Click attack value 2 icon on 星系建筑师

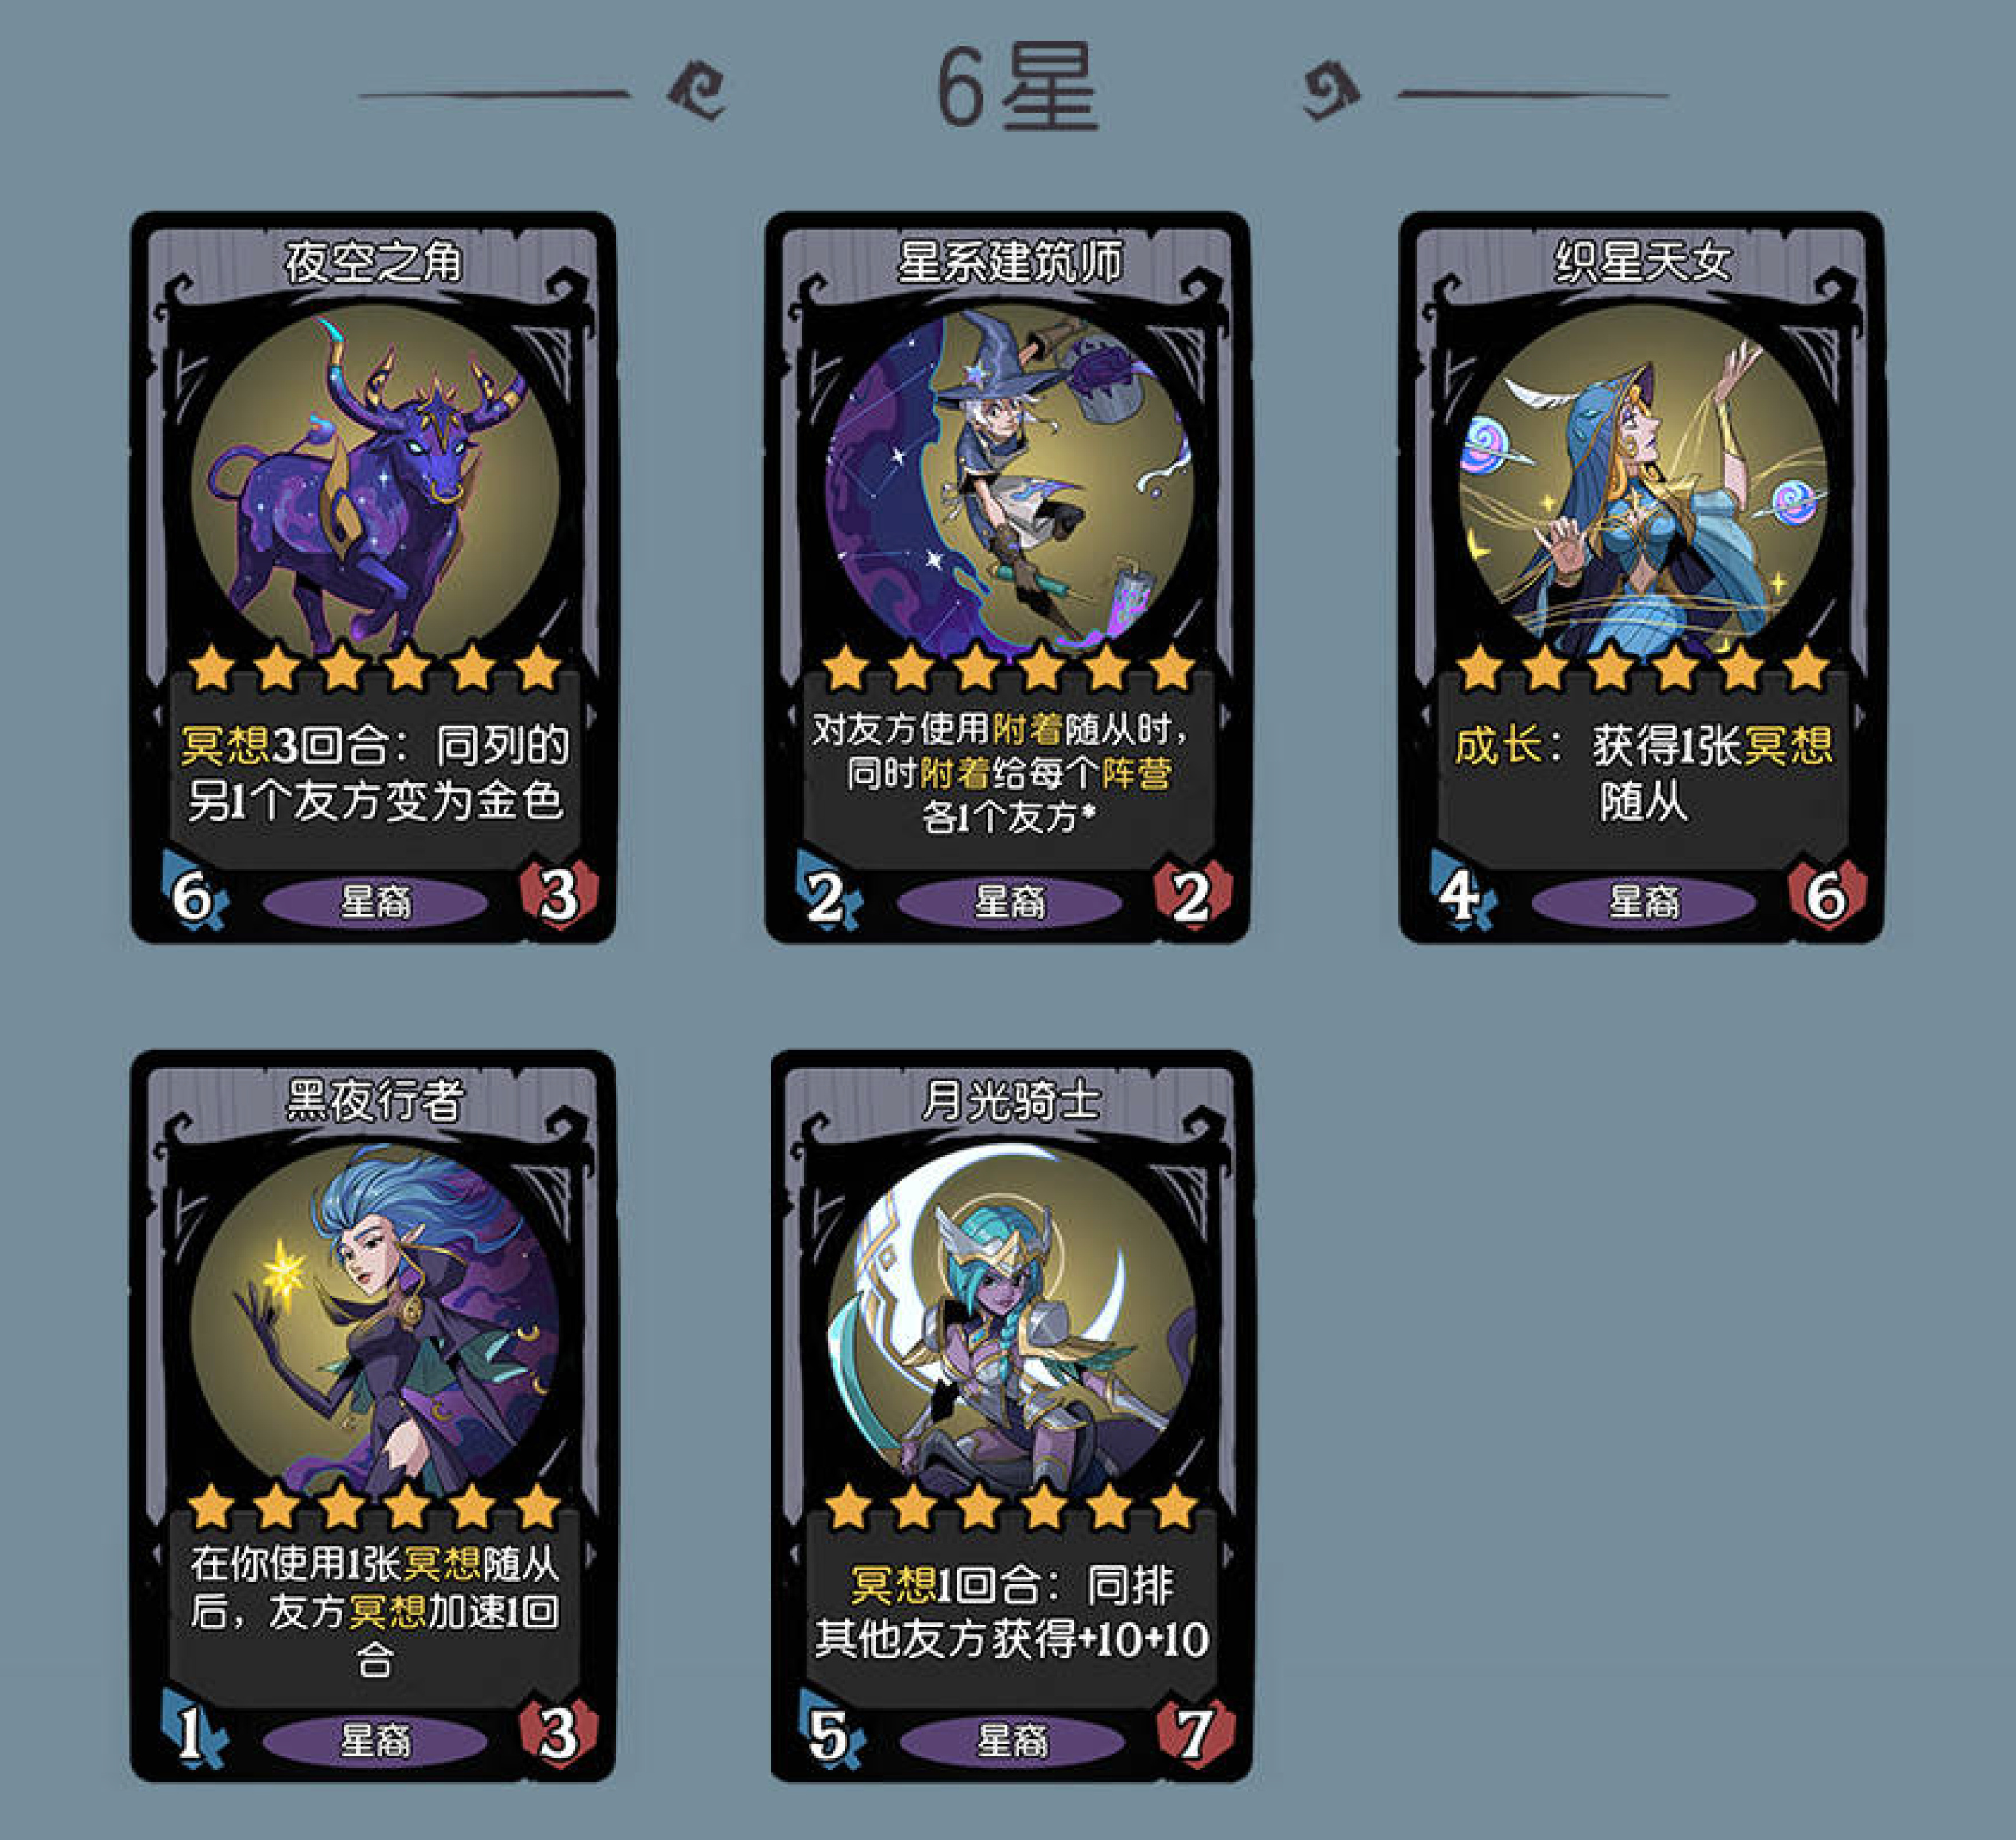tap(828, 893)
